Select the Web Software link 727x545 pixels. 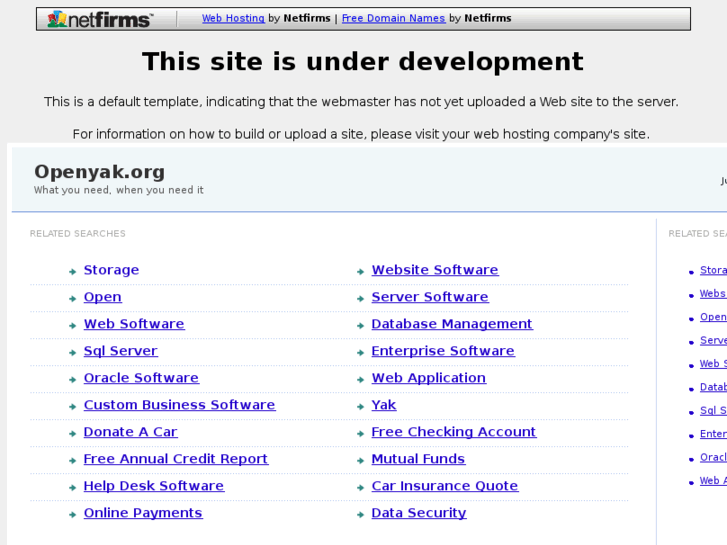[x=134, y=324]
